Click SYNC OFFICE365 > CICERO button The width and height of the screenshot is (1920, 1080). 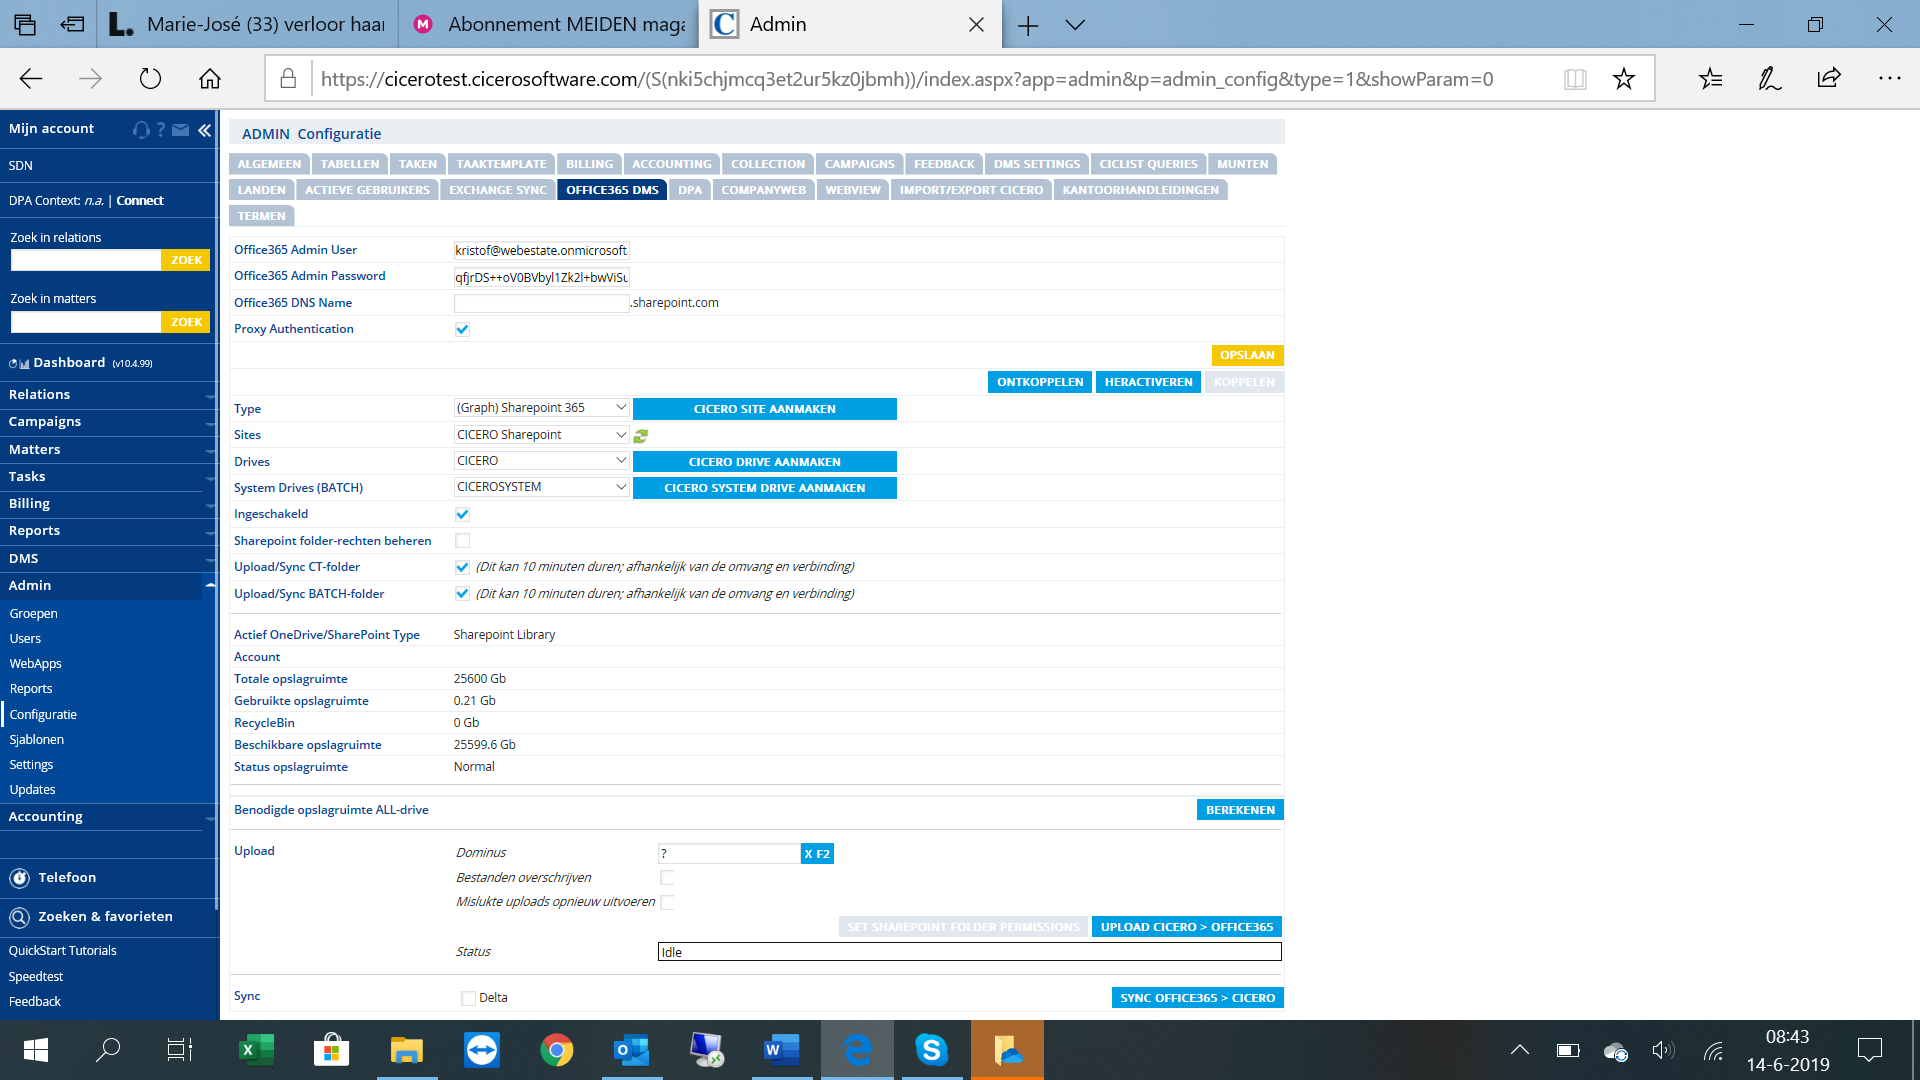pyautogui.click(x=1197, y=998)
